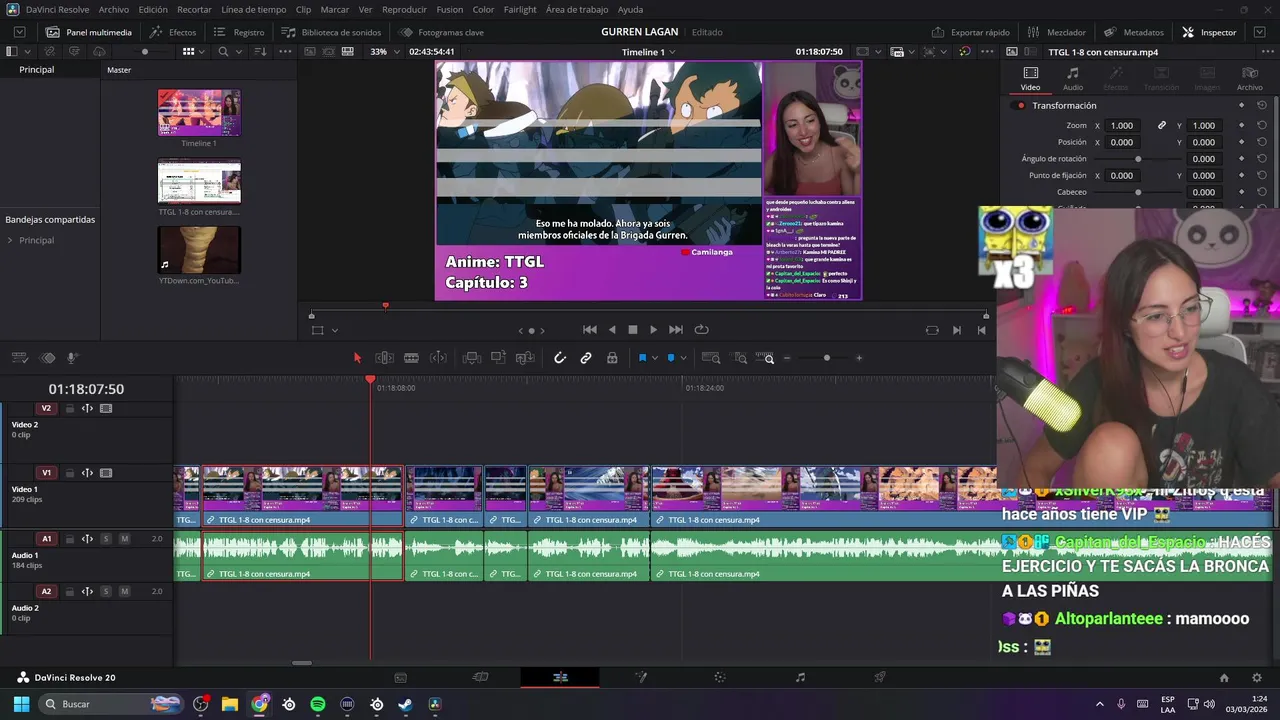1280x720 pixels.
Task: Click the Zoom X value field
Action: coord(1123,126)
